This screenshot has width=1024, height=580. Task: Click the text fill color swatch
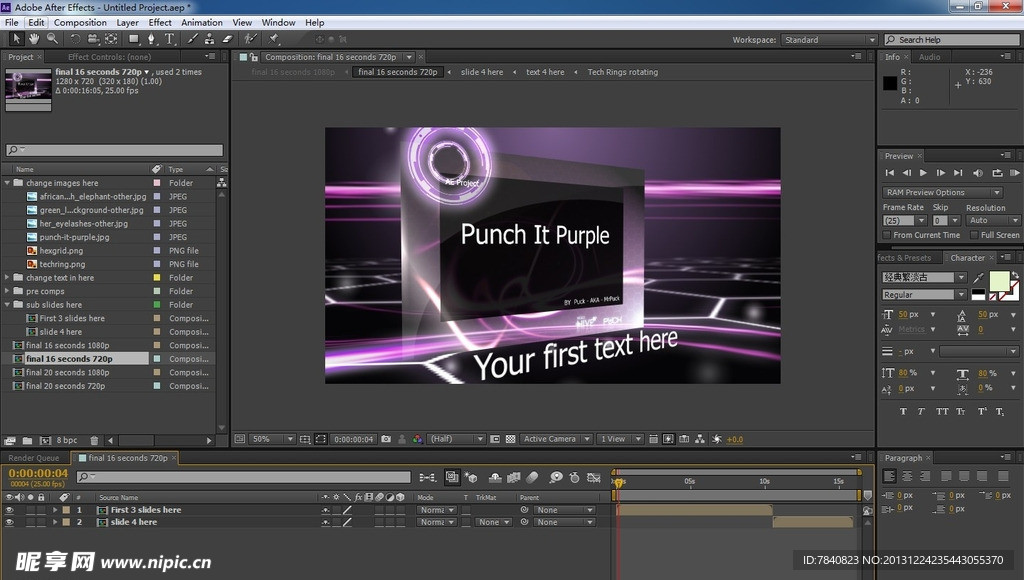pos(998,280)
